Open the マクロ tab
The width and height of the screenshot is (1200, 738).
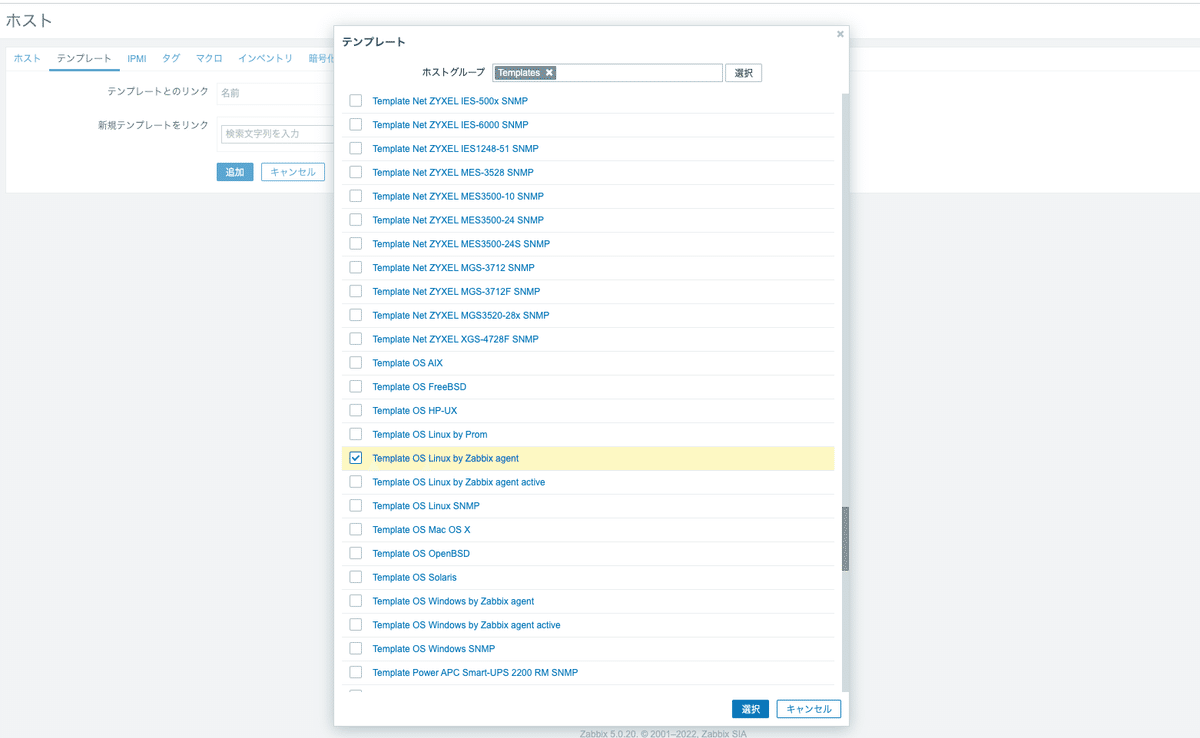coord(209,59)
